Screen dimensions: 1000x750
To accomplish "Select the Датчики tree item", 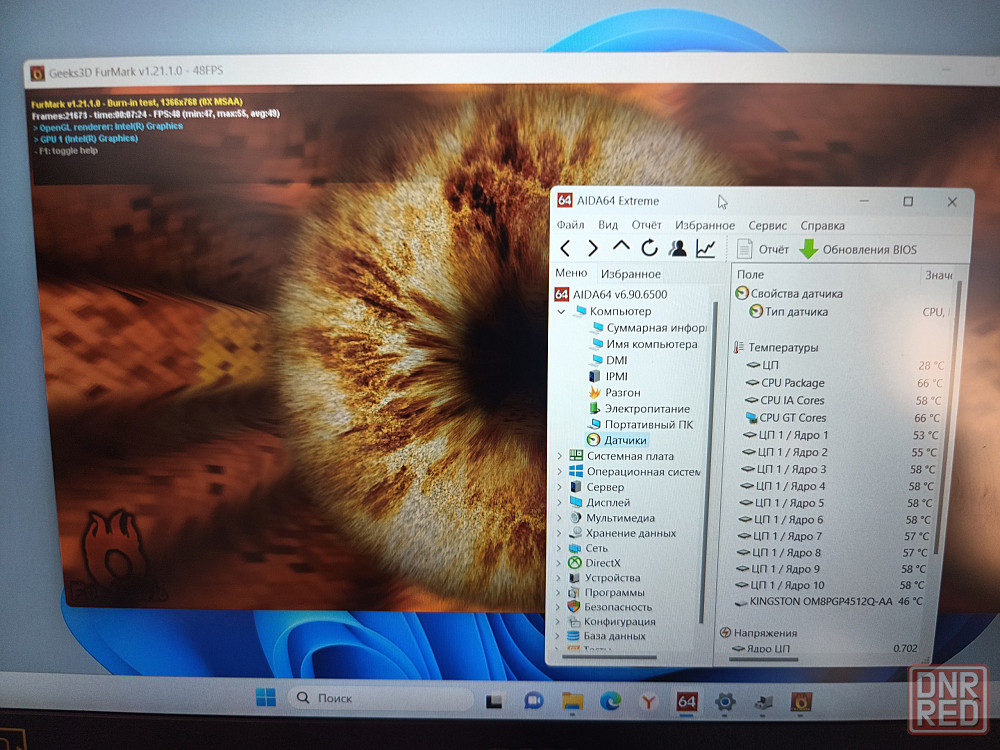I will click(x=617, y=440).
